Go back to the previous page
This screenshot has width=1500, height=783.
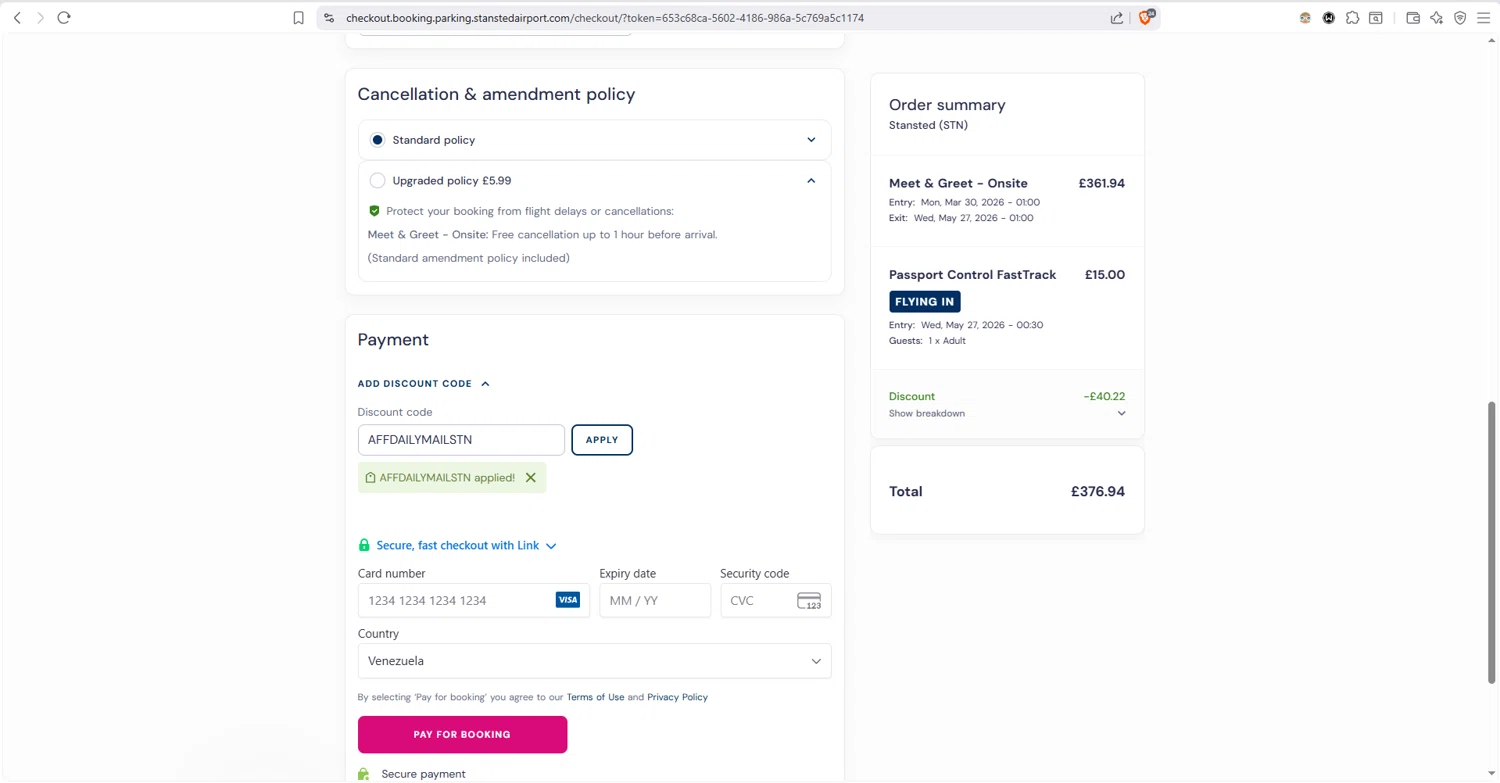17,18
